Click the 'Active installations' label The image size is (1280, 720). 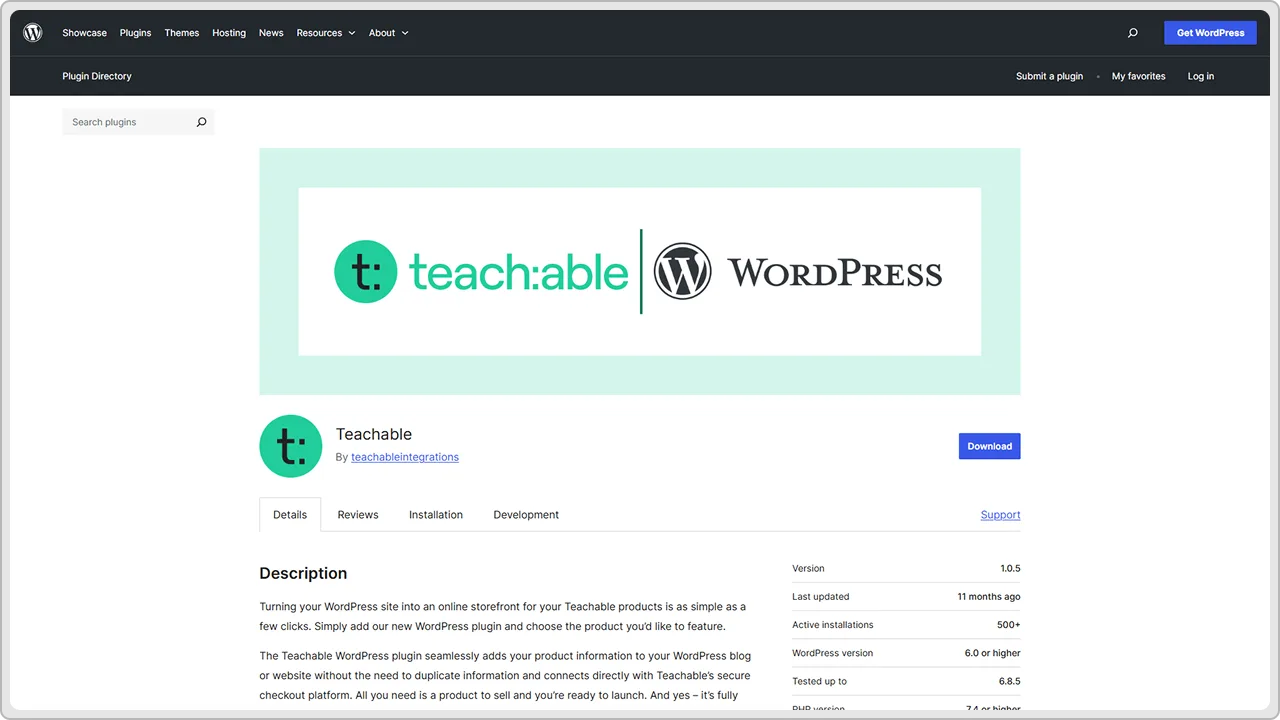[x=833, y=625]
